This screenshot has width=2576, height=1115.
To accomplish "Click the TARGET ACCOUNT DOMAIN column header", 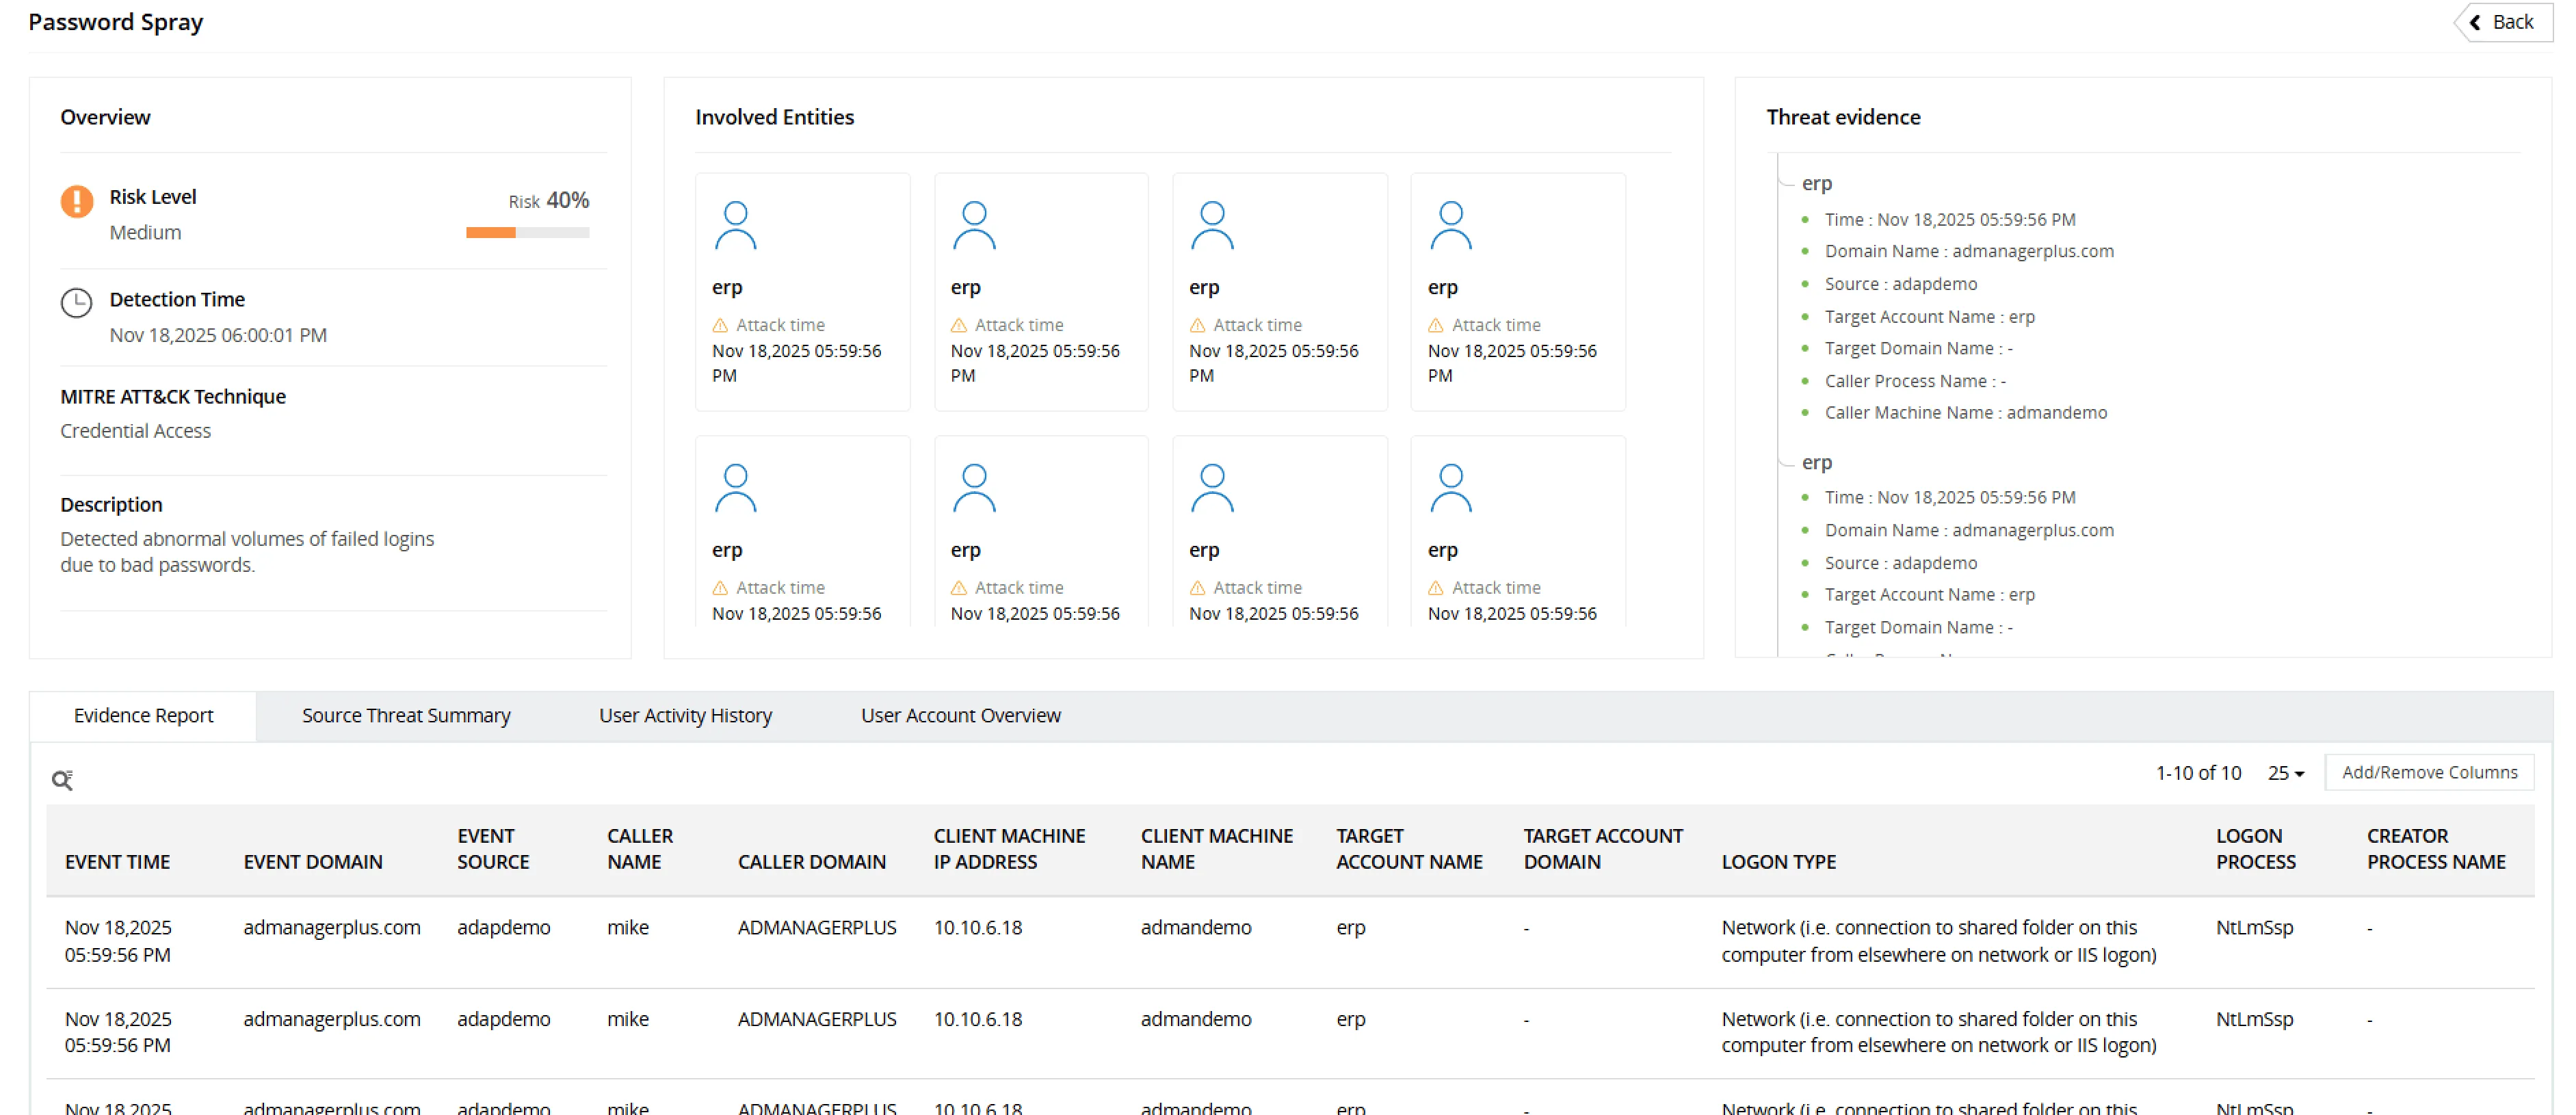I will [1603, 849].
